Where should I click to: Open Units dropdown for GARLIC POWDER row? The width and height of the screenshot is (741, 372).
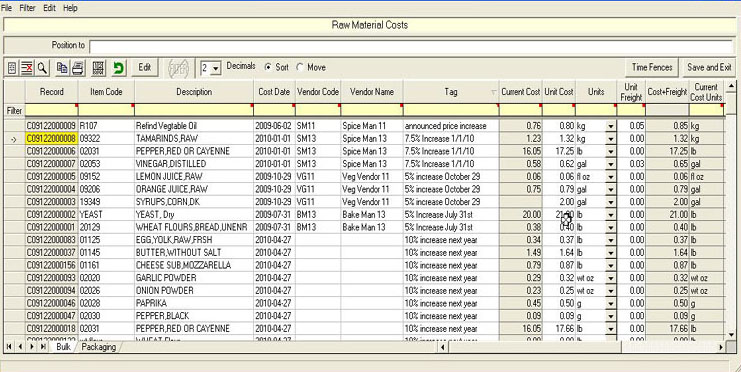[611, 278]
